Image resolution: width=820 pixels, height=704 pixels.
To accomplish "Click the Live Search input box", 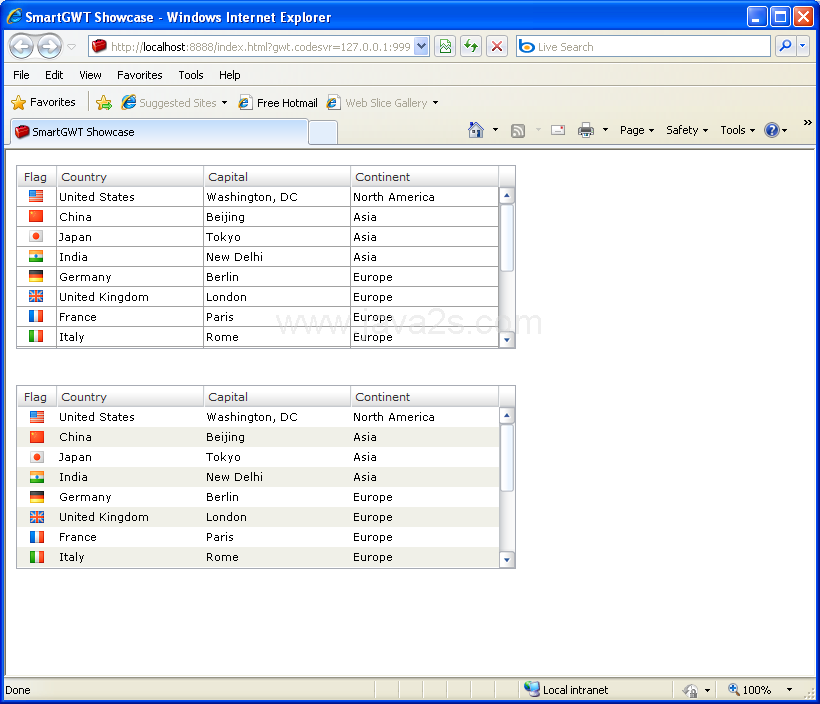I will (x=643, y=47).
